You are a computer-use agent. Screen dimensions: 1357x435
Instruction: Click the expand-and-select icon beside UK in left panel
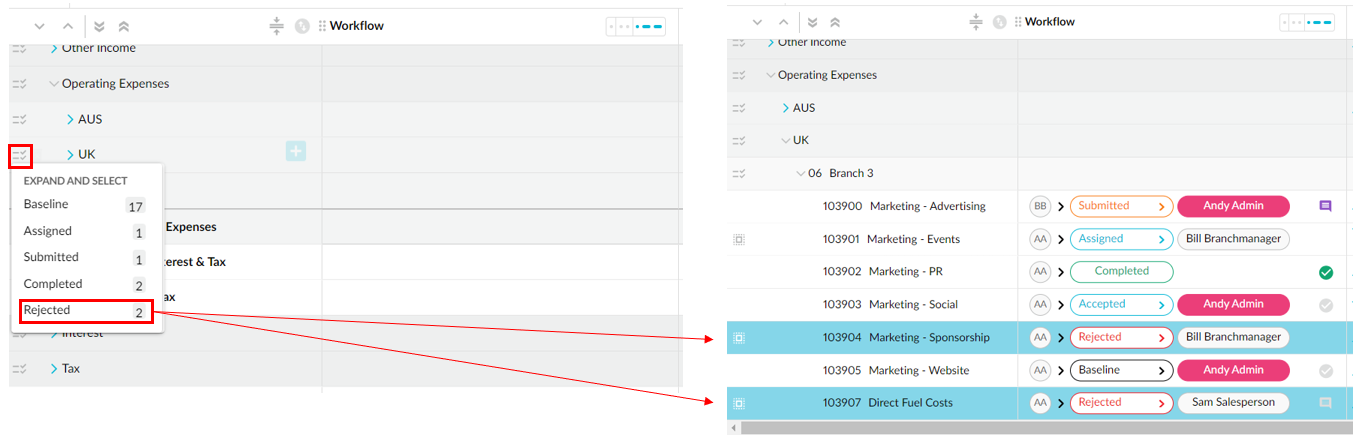(x=20, y=155)
